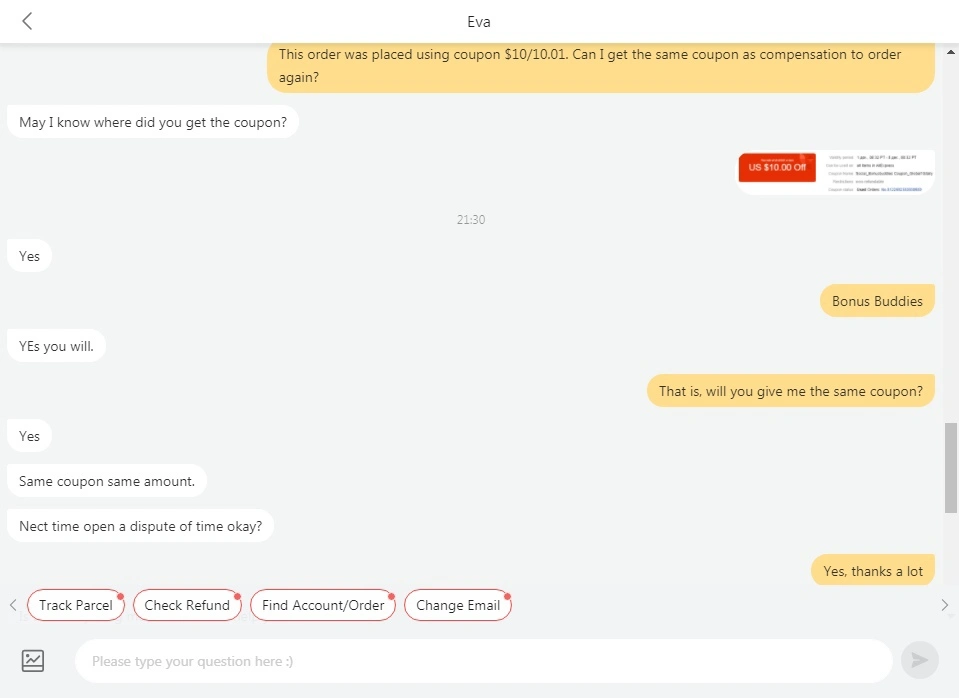Show previous quick replies with the left chevron
The width and height of the screenshot is (959, 698).
13,605
